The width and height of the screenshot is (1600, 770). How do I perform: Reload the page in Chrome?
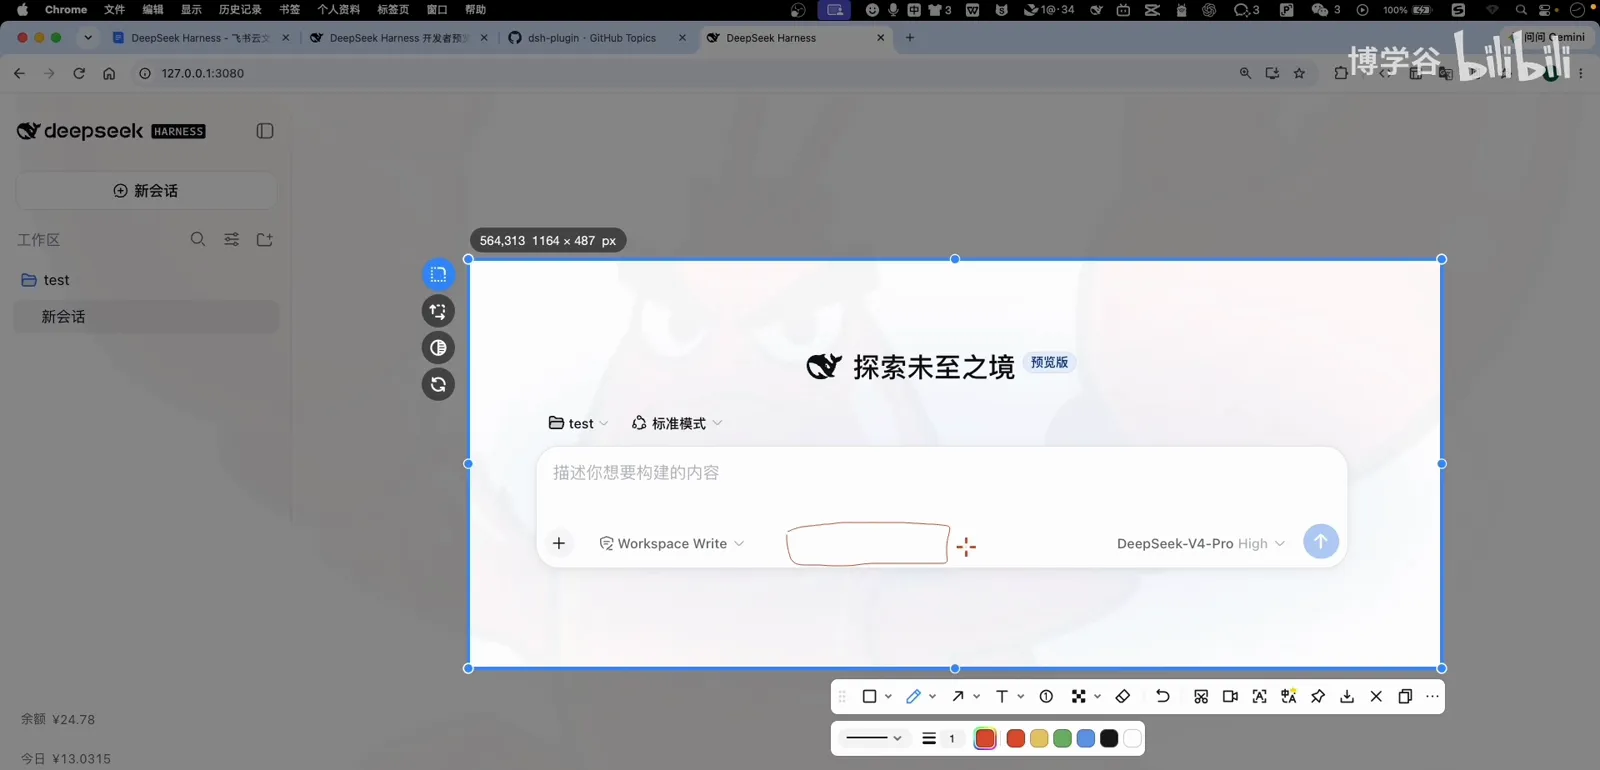[79, 73]
